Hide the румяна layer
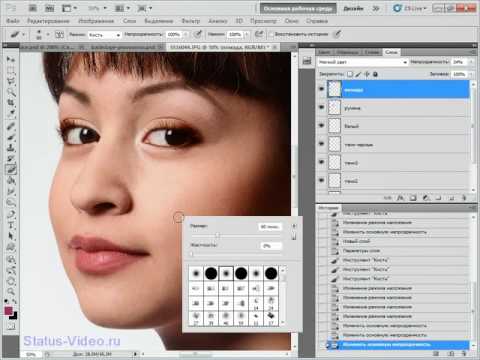 (321, 107)
